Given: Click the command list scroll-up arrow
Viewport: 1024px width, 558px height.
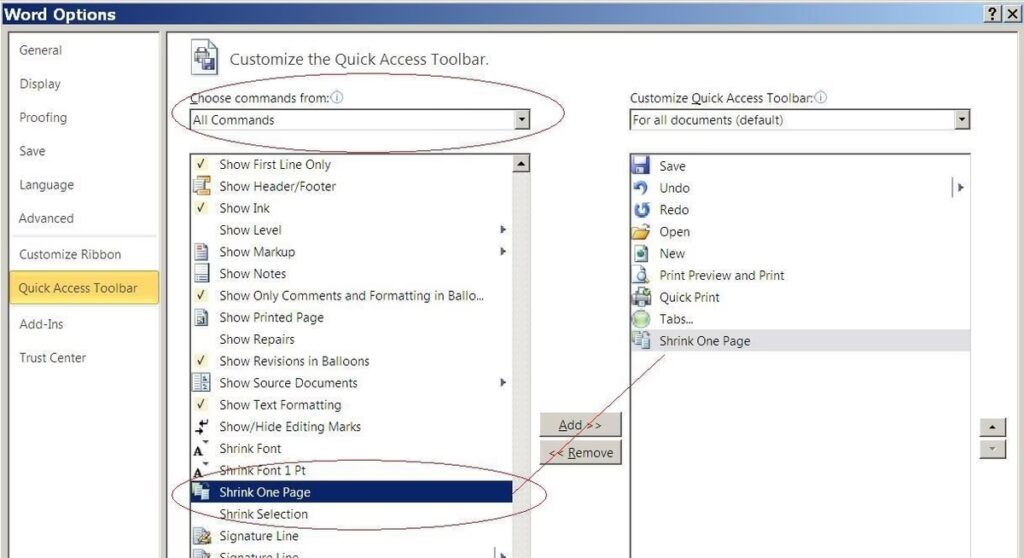Looking at the screenshot, I should tap(521, 164).
